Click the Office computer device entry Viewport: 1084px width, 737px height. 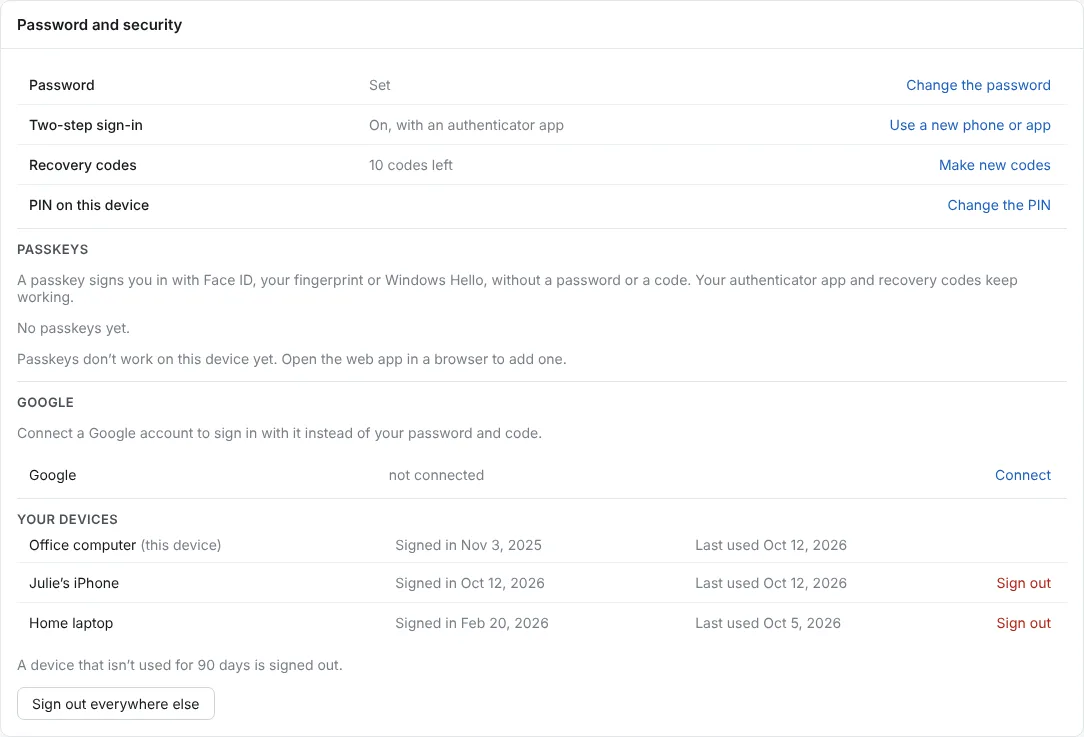(x=125, y=545)
